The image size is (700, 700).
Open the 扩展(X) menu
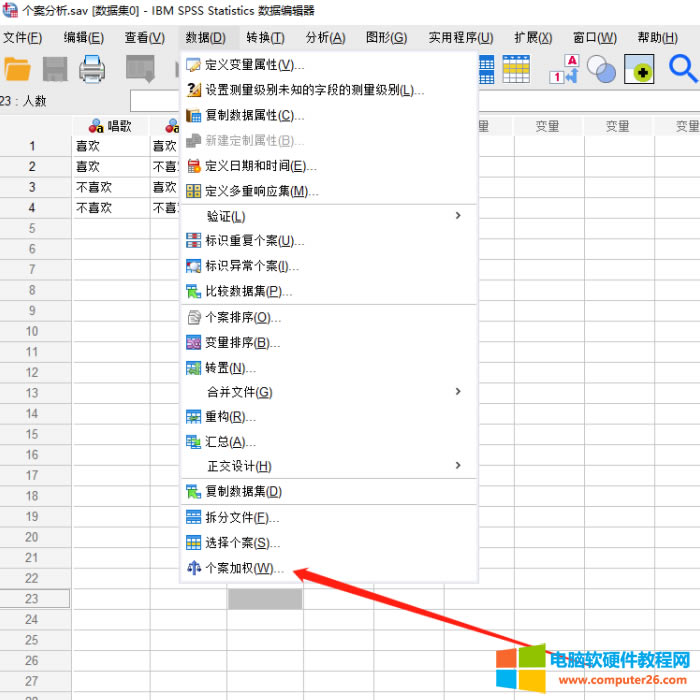533,38
